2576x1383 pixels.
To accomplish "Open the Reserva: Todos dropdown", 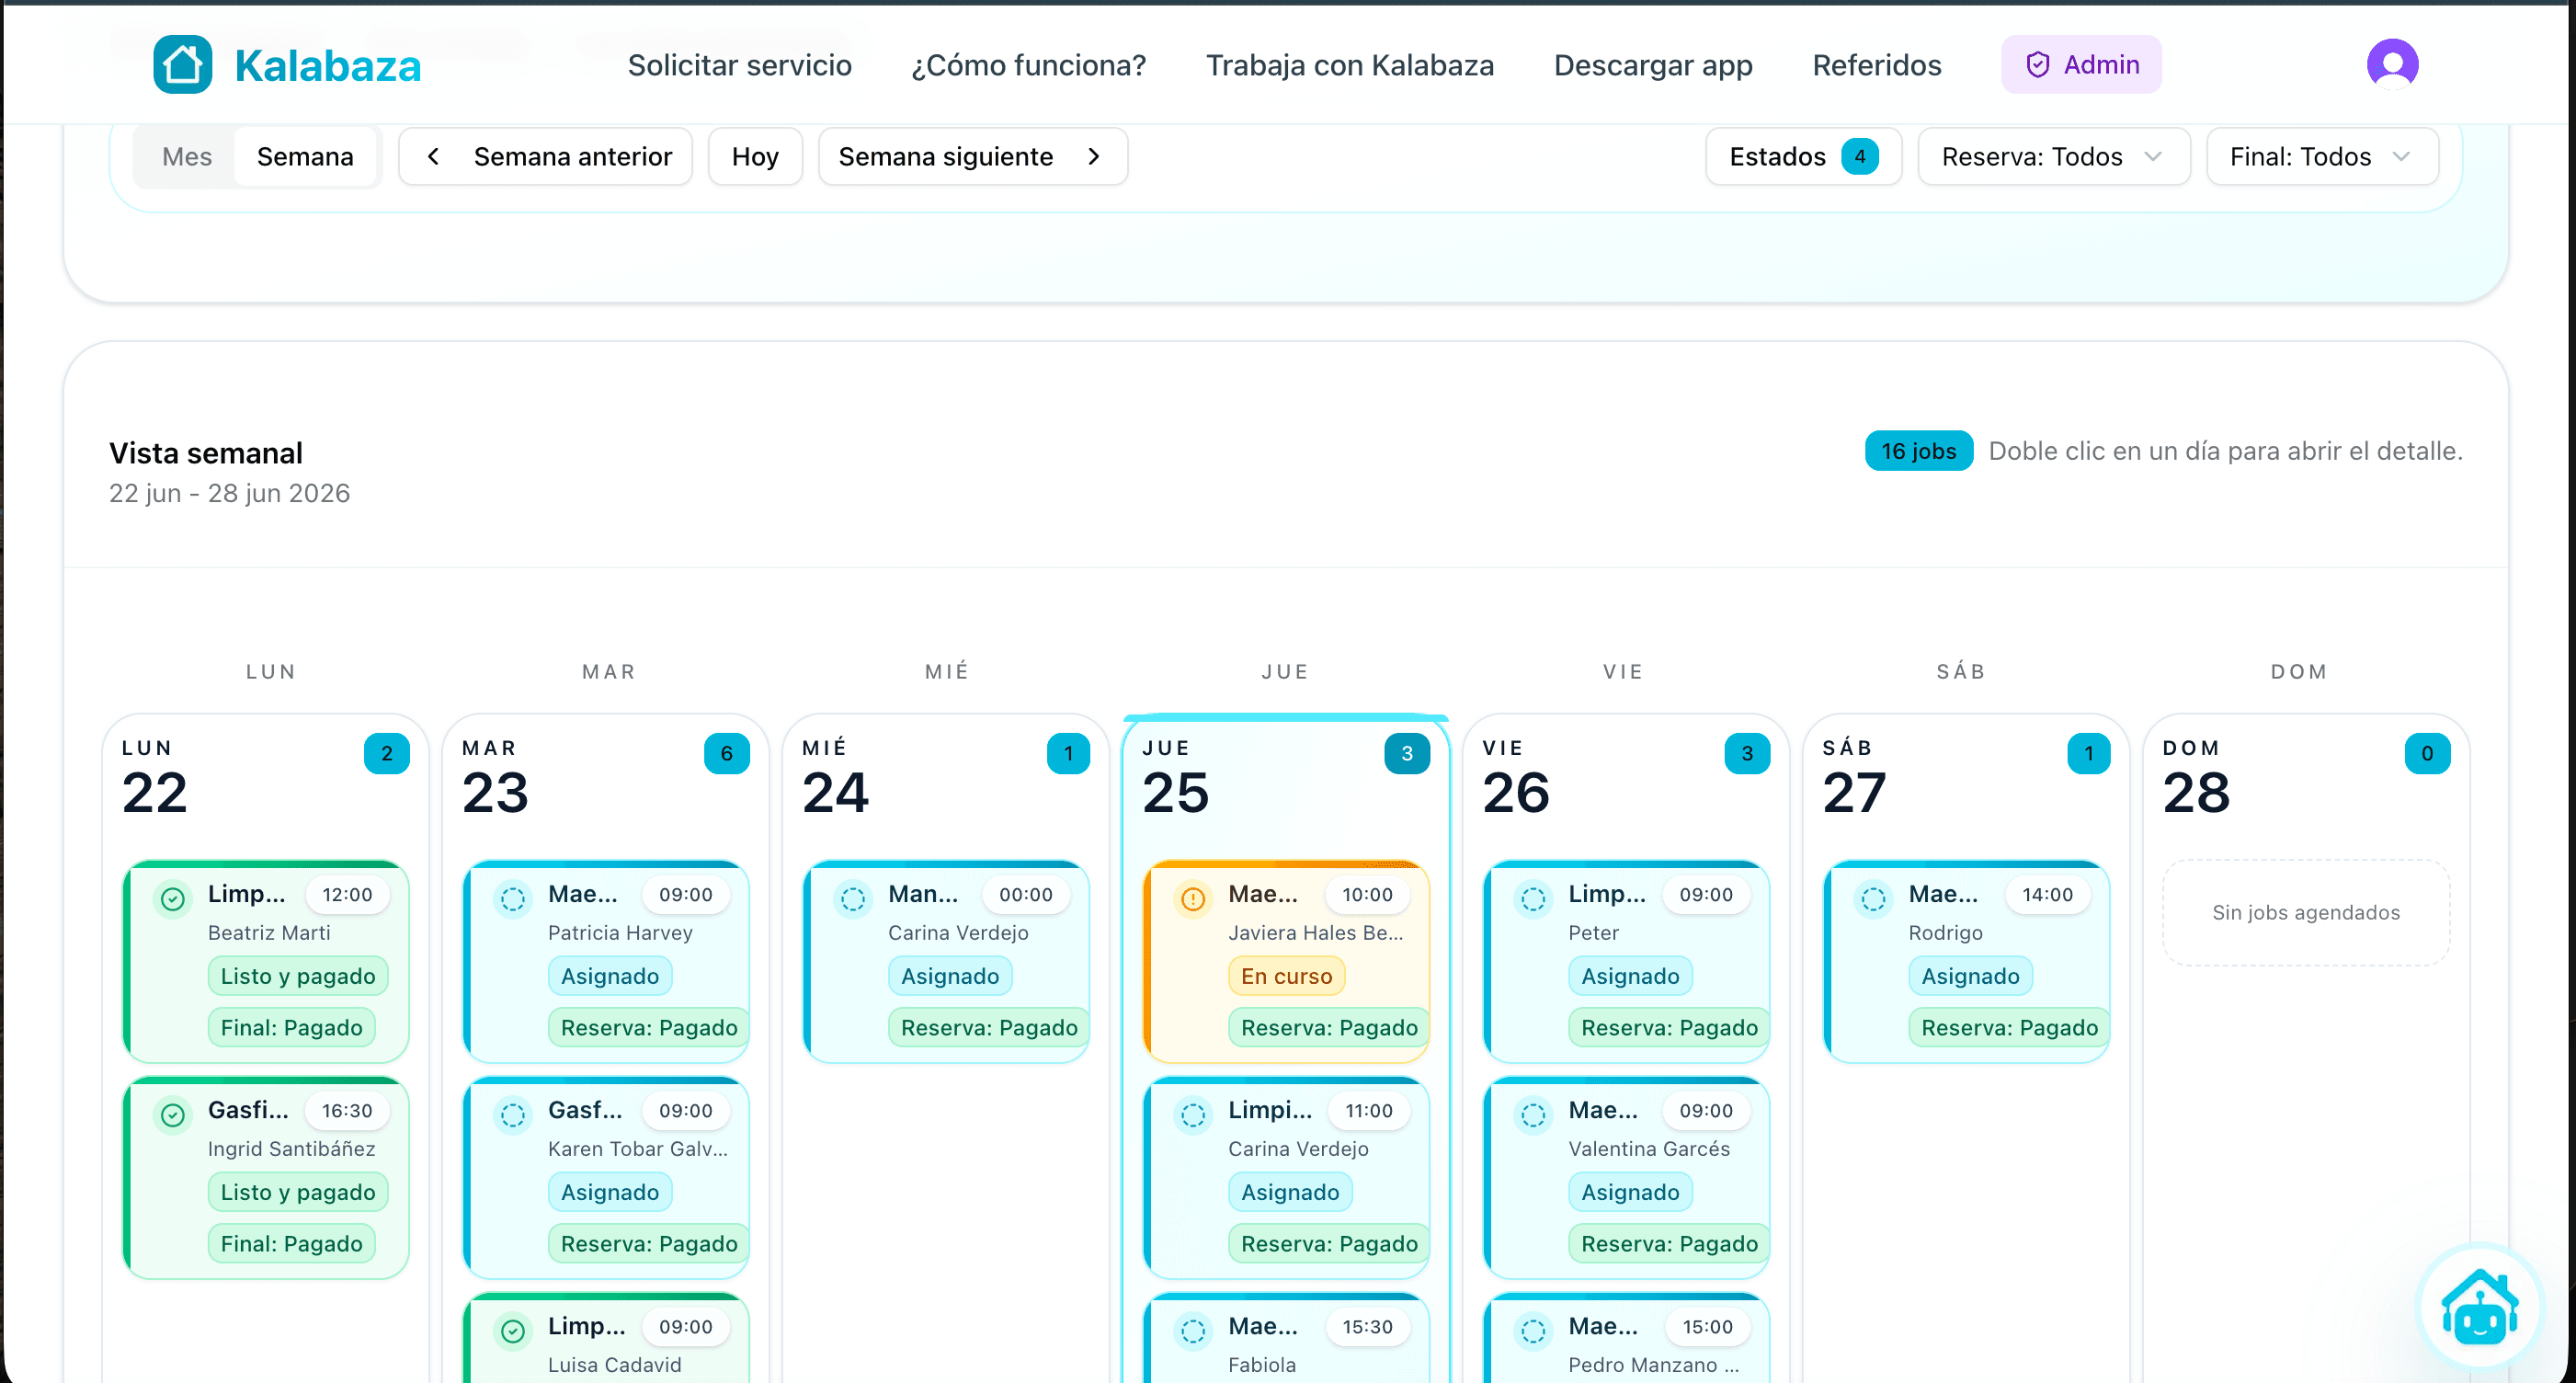I will (x=2053, y=157).
